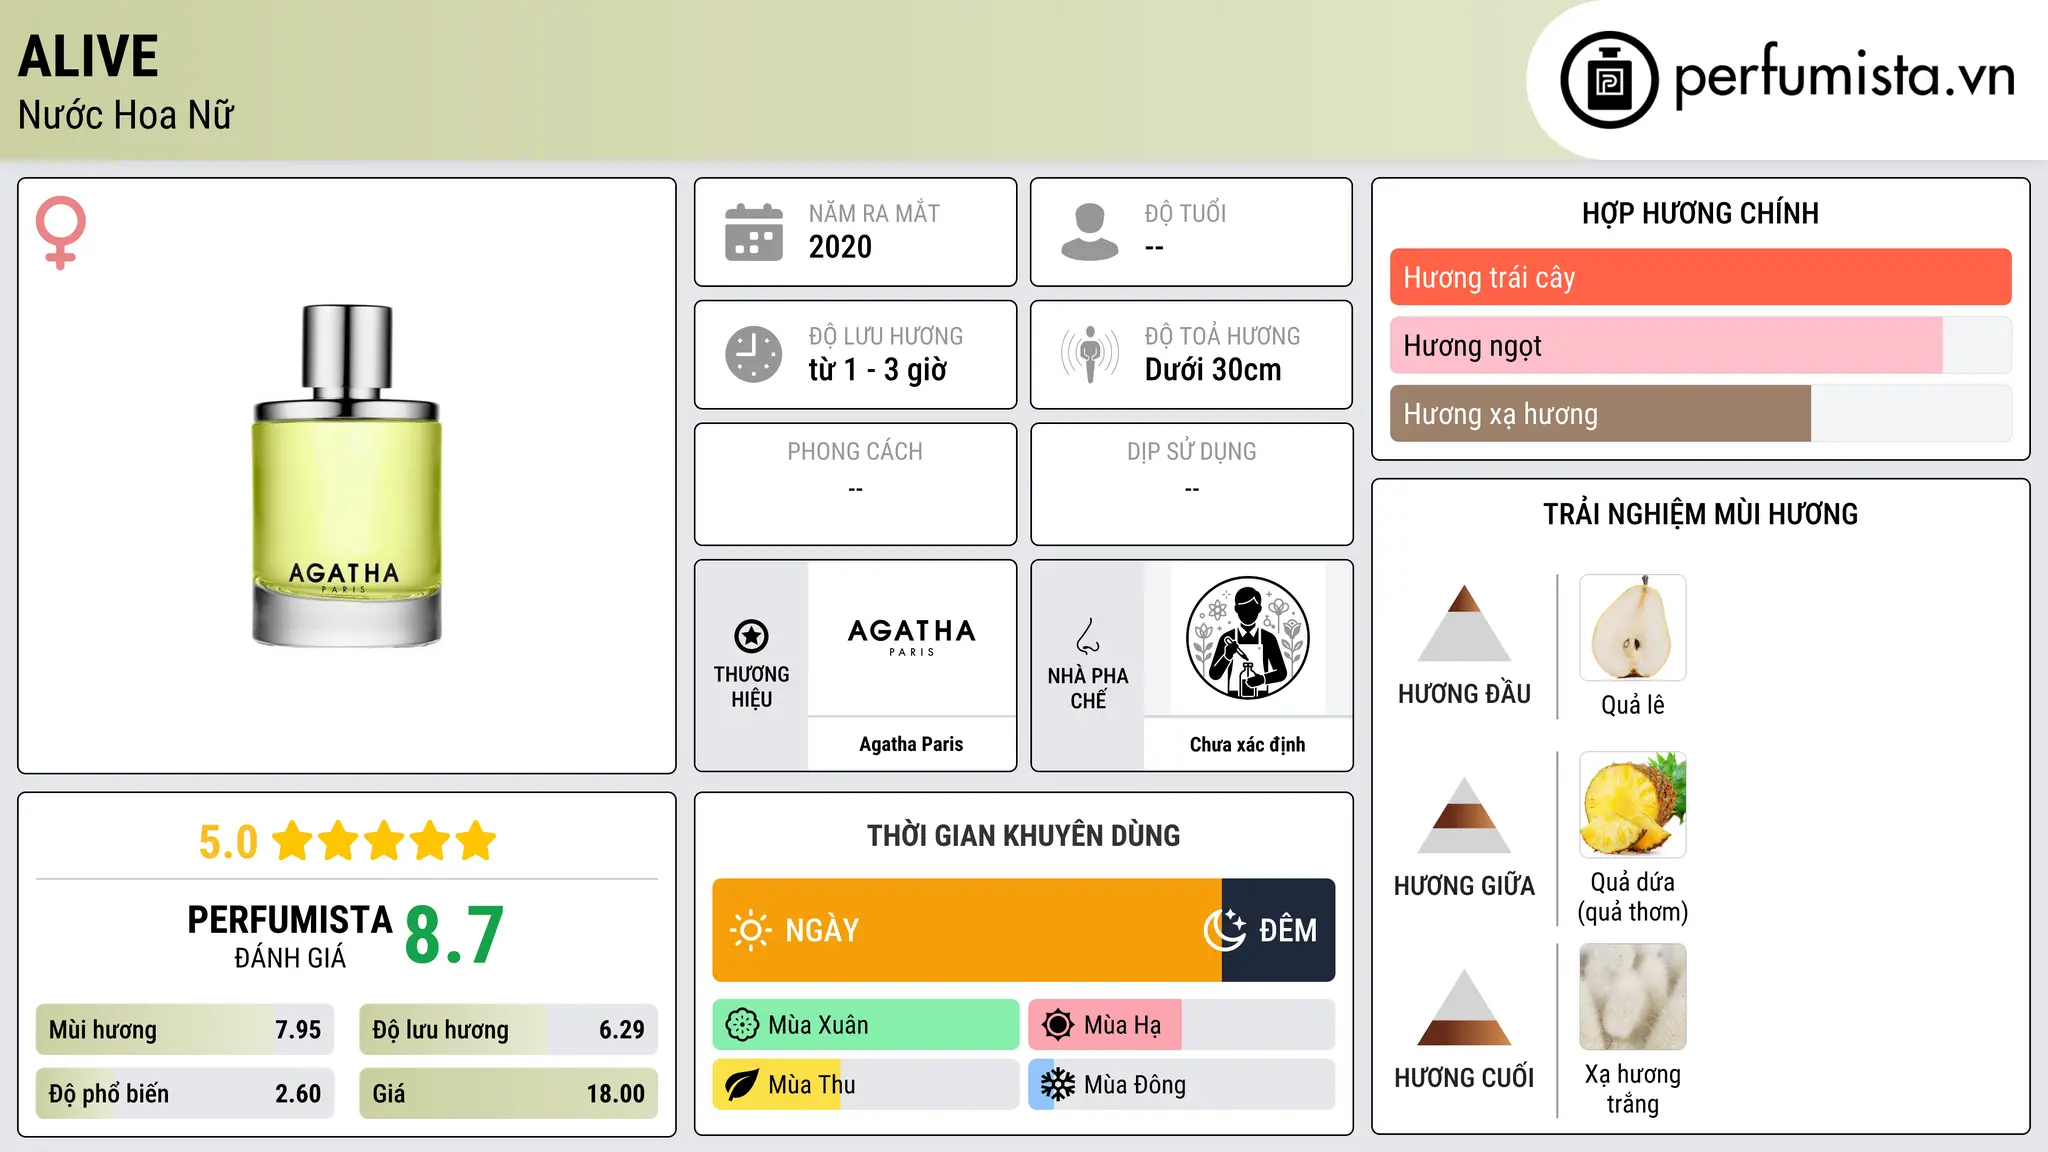Screen dimensions: 2048x1152
Task: Click the nose icon above Nhà pha chế
Action: pyautogui.click(x=1088, y=636)
